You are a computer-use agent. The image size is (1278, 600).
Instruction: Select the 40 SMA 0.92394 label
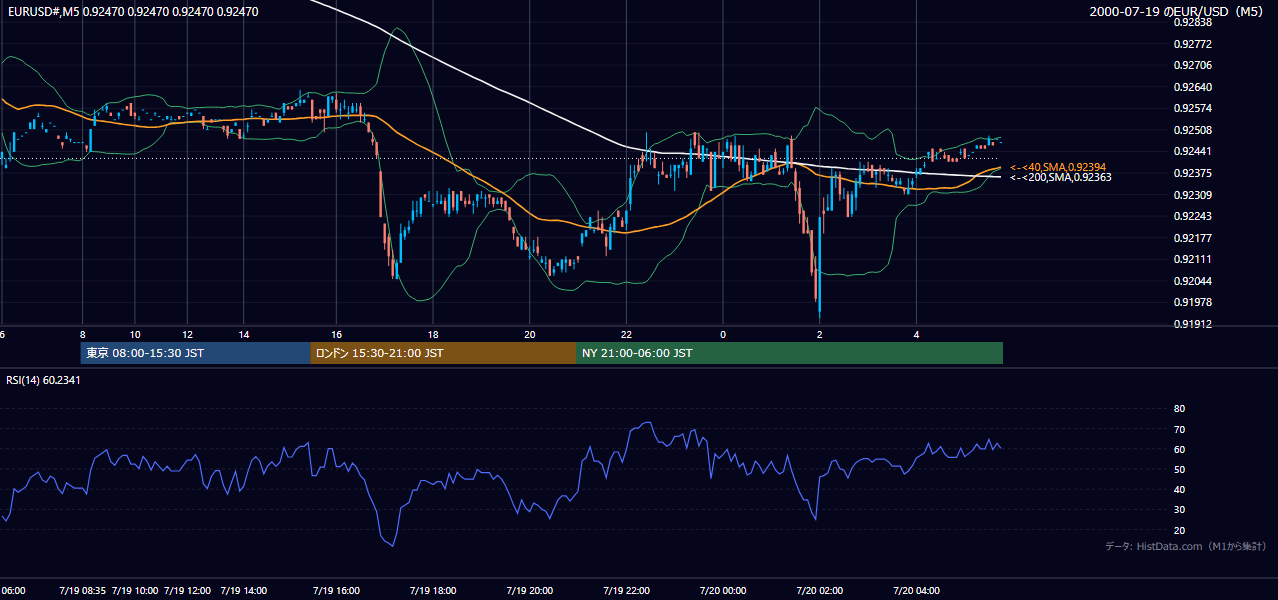point(1058,167)
